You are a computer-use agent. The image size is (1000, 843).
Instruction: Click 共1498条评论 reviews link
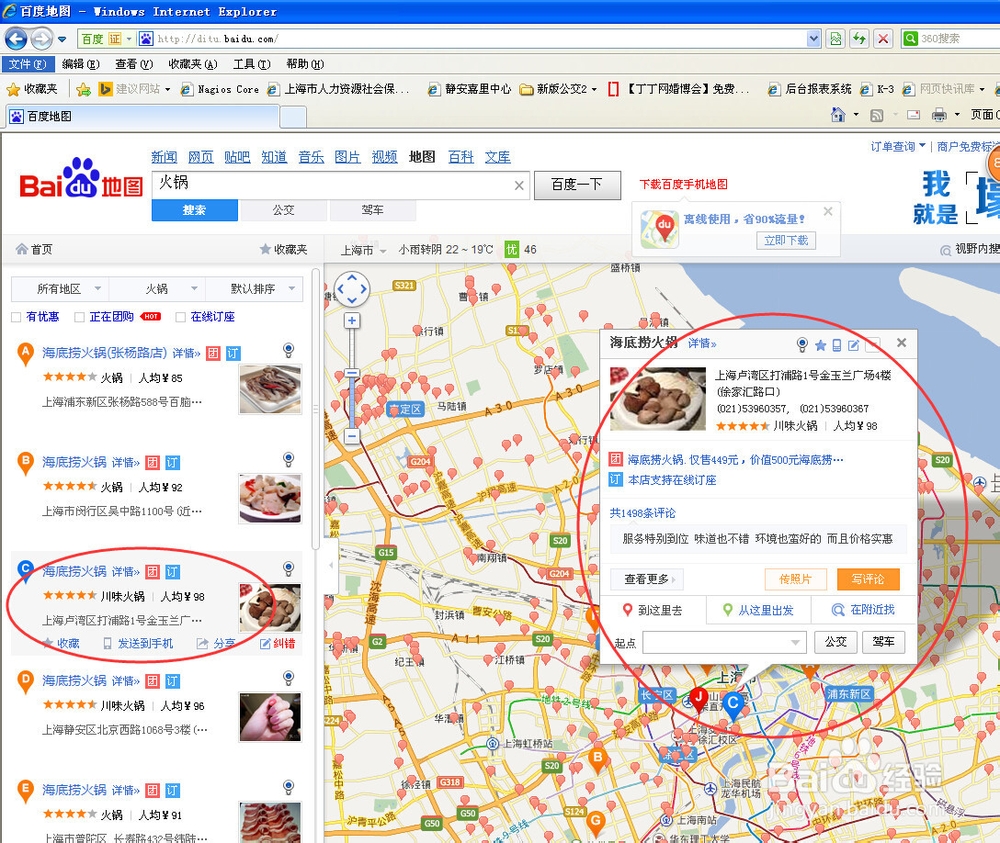click(x=642, y=513)
